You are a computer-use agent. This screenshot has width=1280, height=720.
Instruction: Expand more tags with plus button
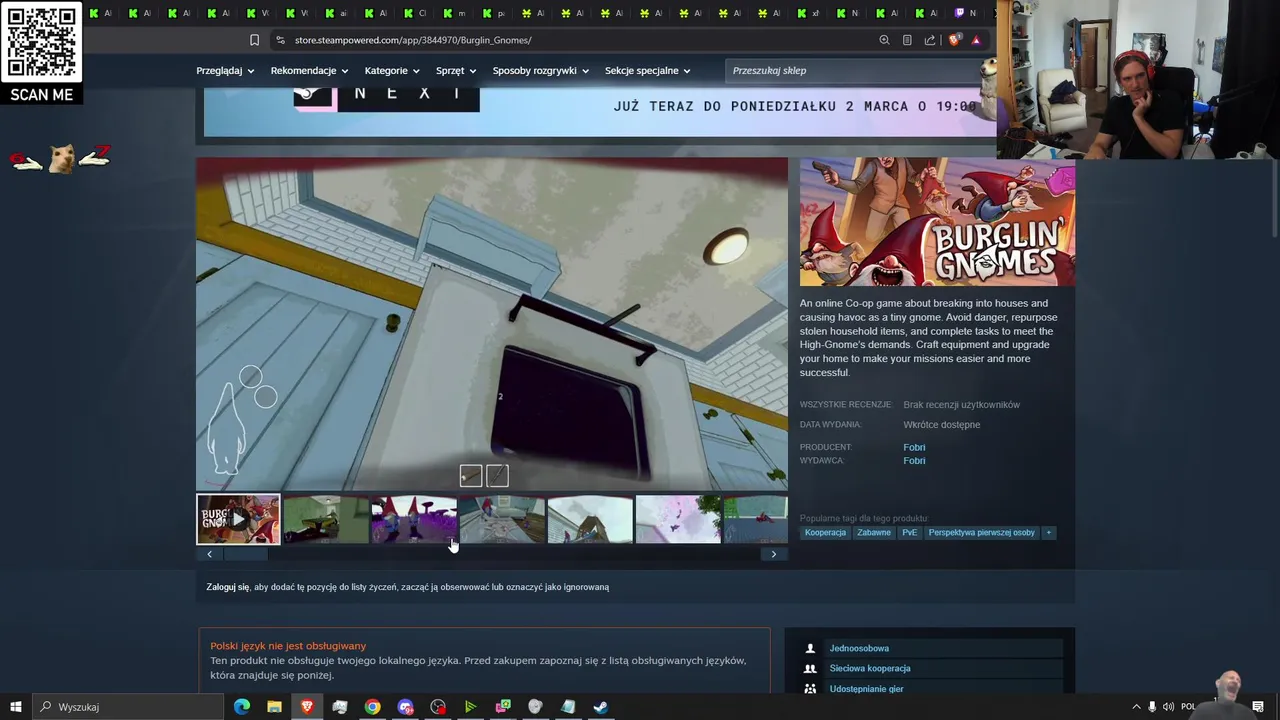[x=1048, y=533]
